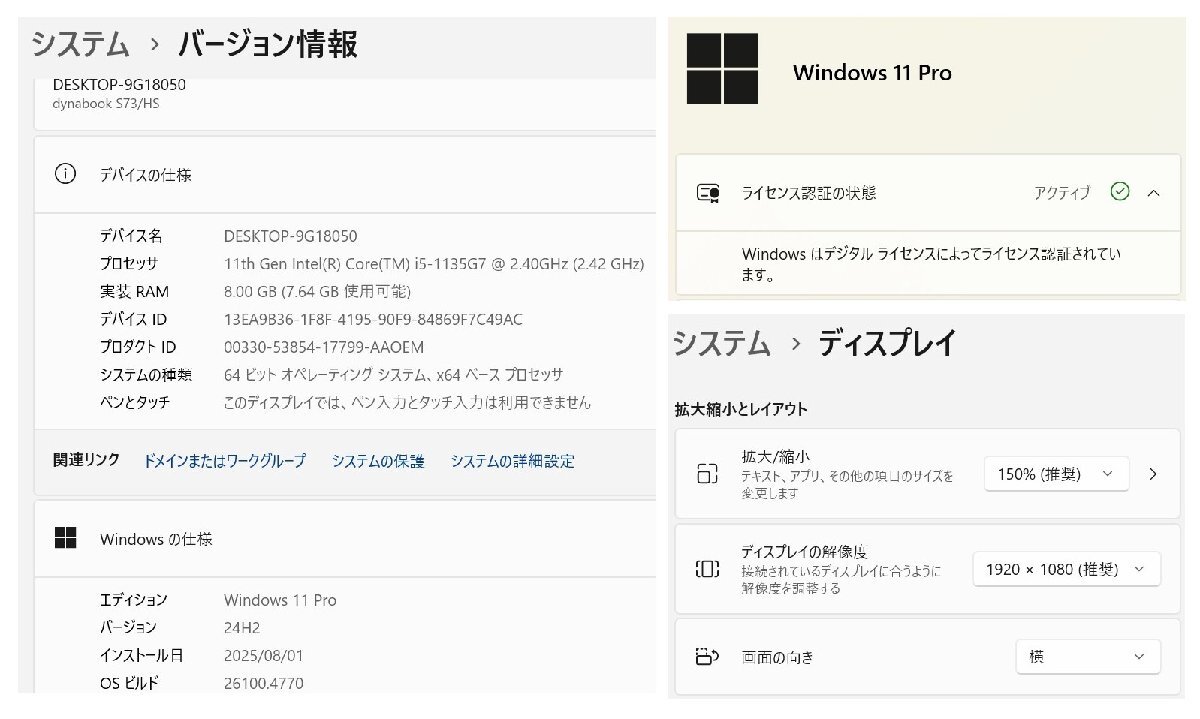Click the 拡大/縮小 setting label

(x=776, y=457)
